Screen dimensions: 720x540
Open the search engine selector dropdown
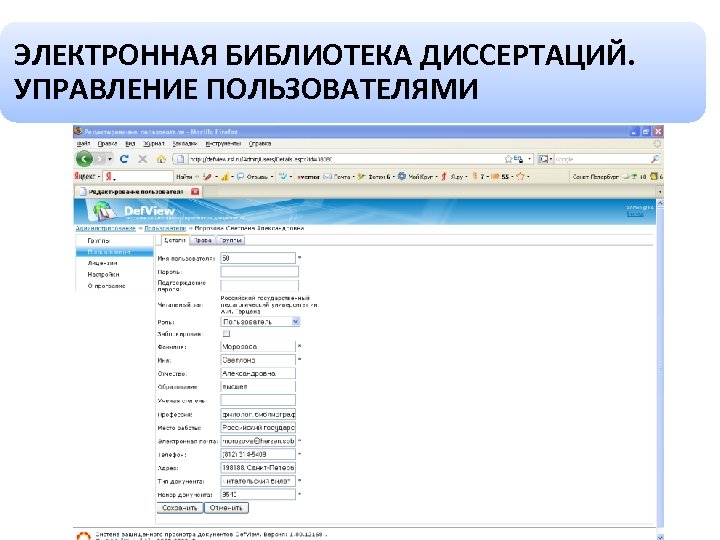tap(546, 159)
